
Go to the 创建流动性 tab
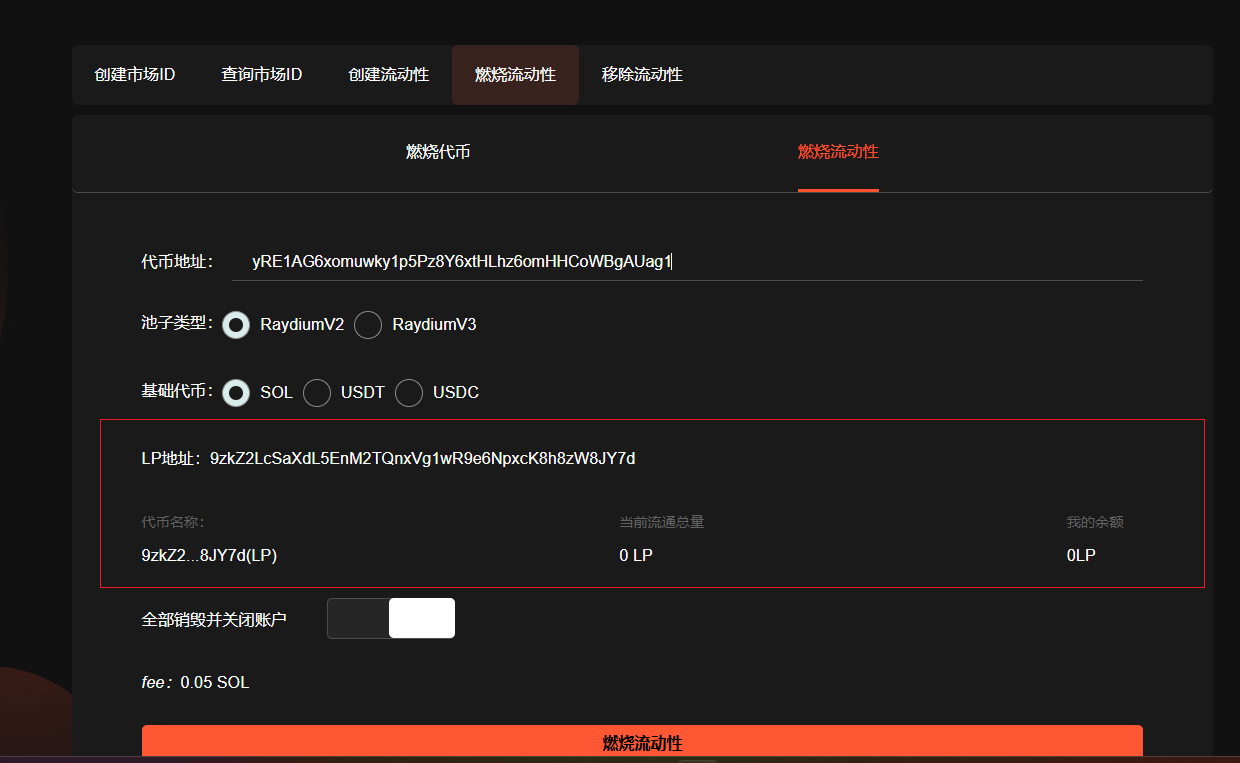(x=388, y=75)
